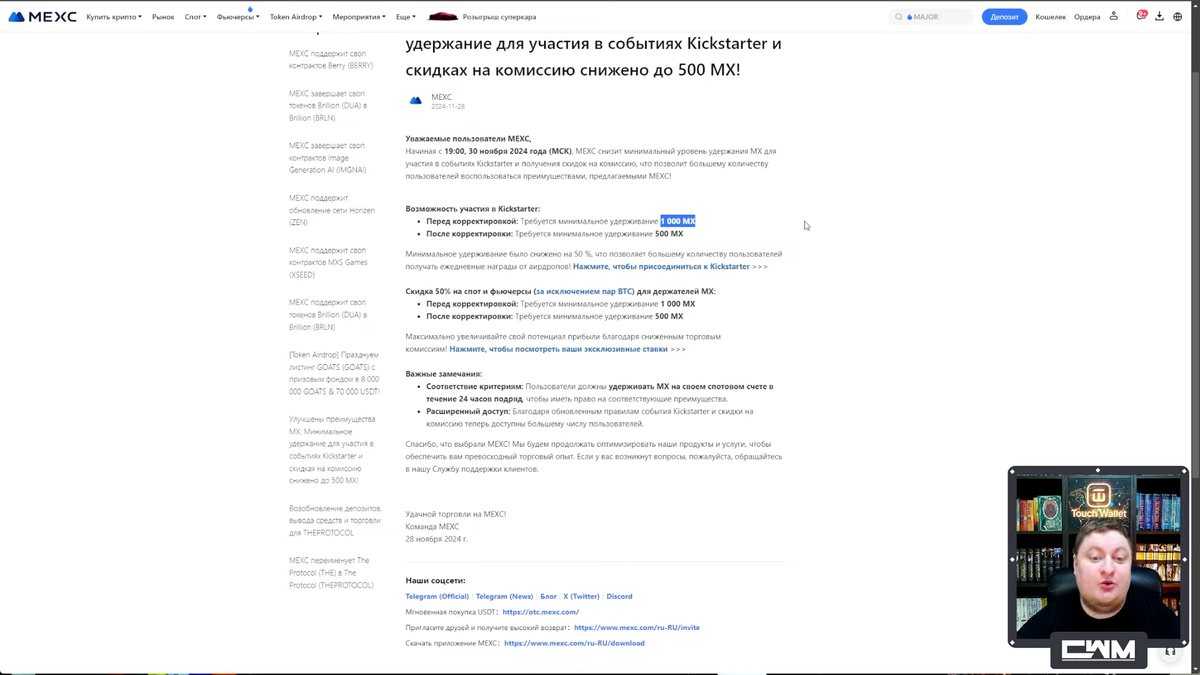
Task: Open the Кошелек menu item
Action: click(x=1050, y=17)
